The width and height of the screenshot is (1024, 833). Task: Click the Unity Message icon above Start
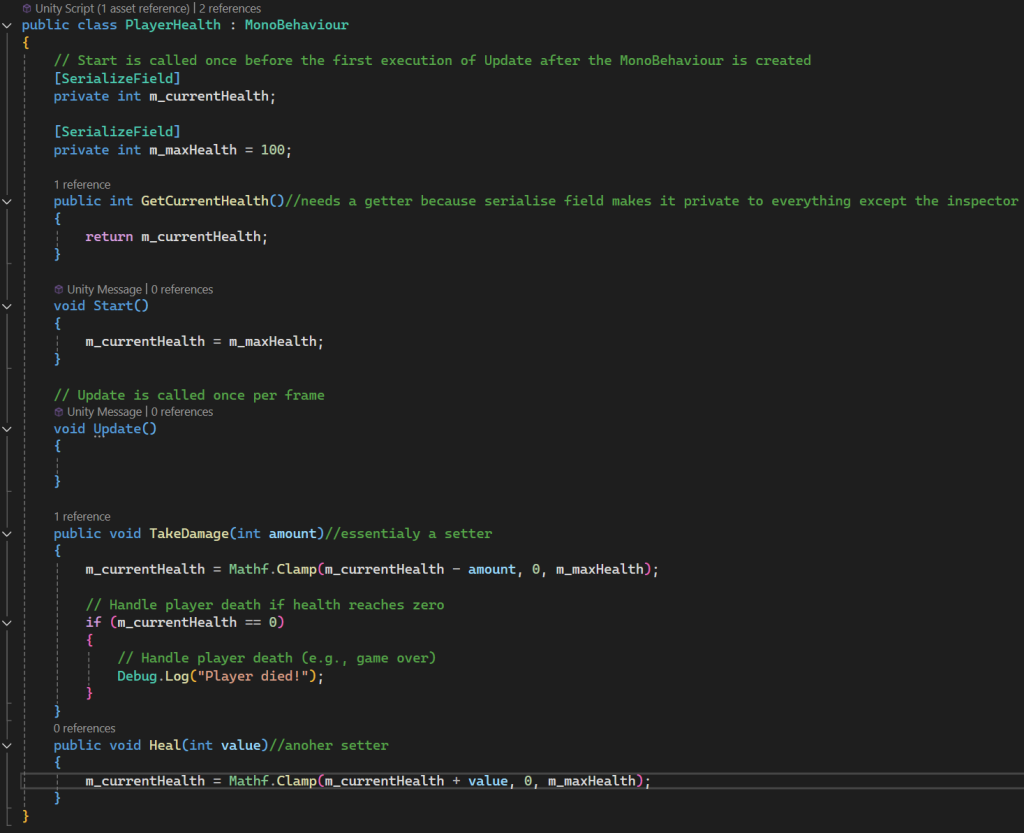click(59, 289)
